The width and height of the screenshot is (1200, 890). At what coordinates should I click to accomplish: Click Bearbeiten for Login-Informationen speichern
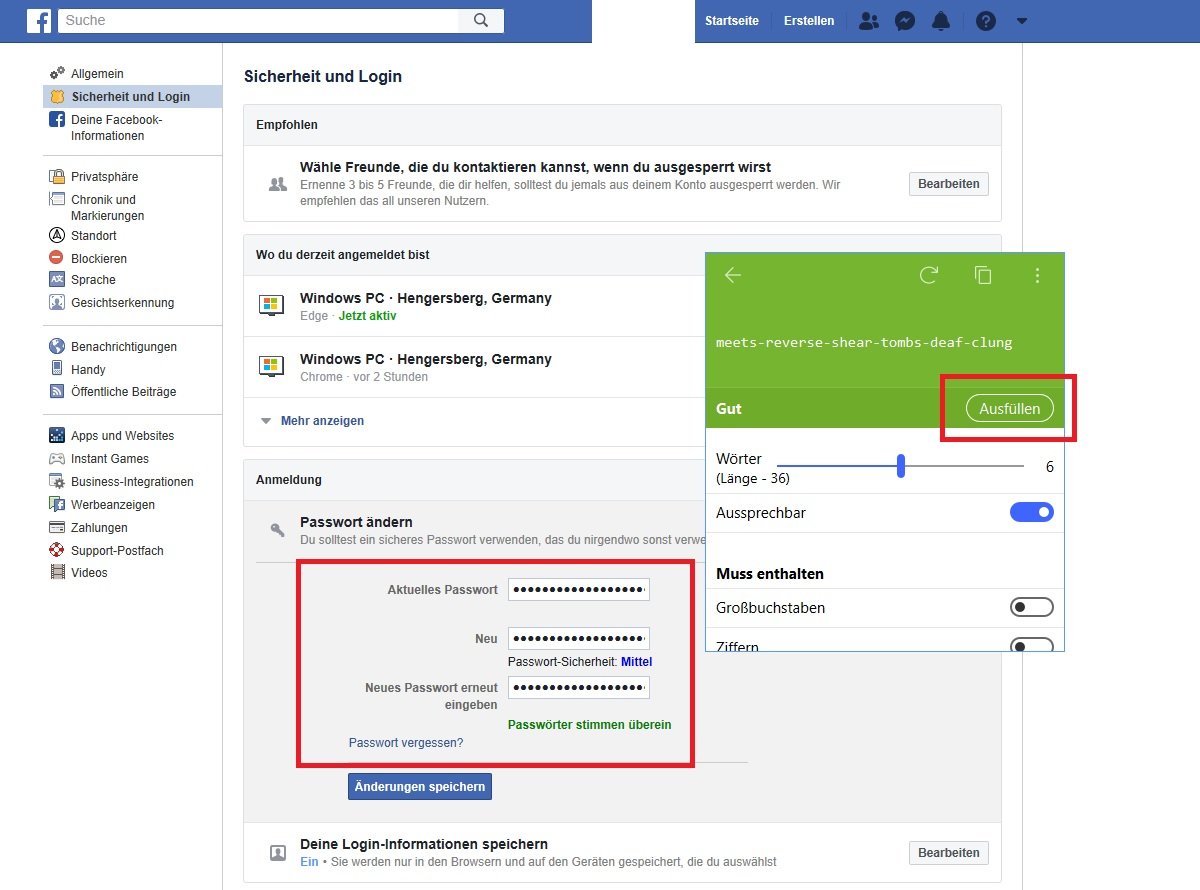(949, 853)
